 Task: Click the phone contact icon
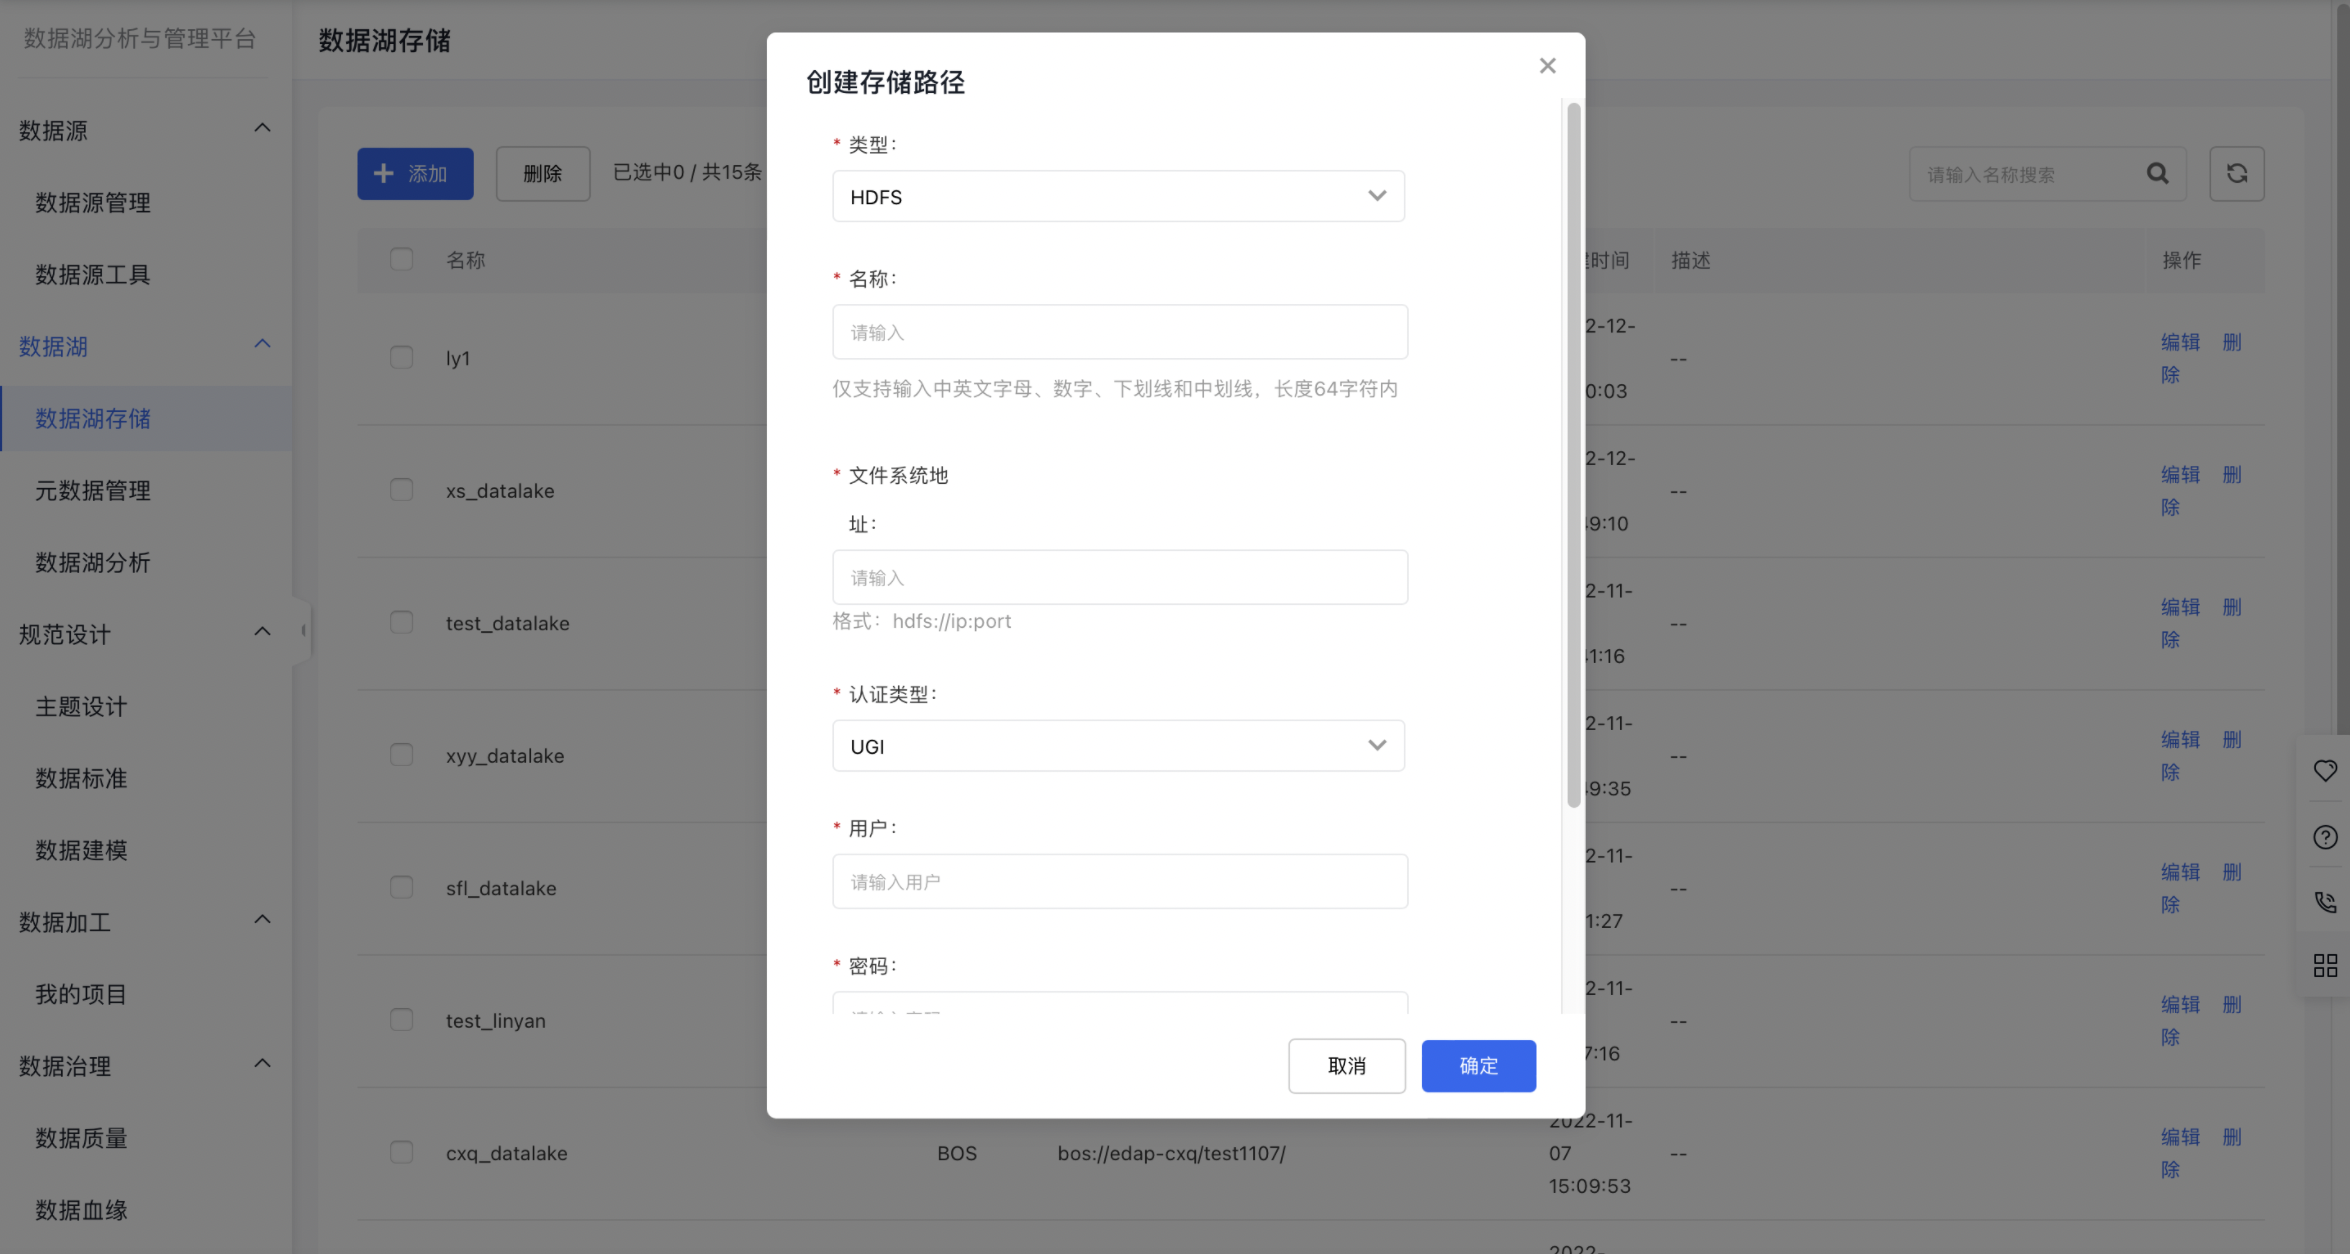[2325, 901]
